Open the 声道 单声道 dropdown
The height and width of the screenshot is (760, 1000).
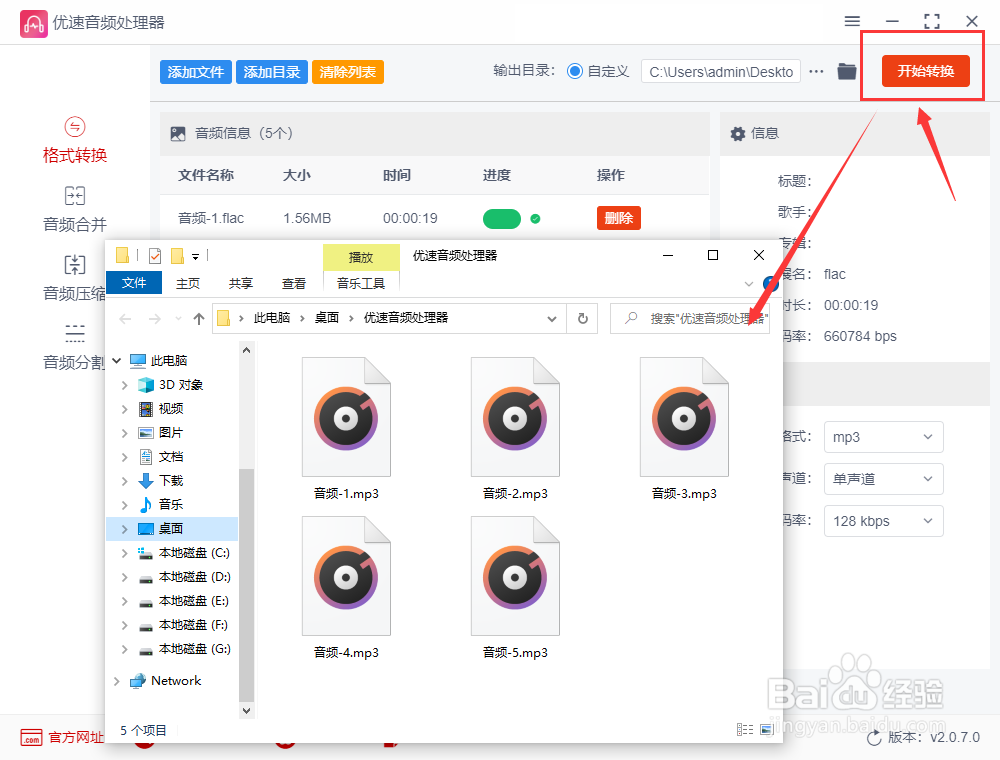pos(883,479)
